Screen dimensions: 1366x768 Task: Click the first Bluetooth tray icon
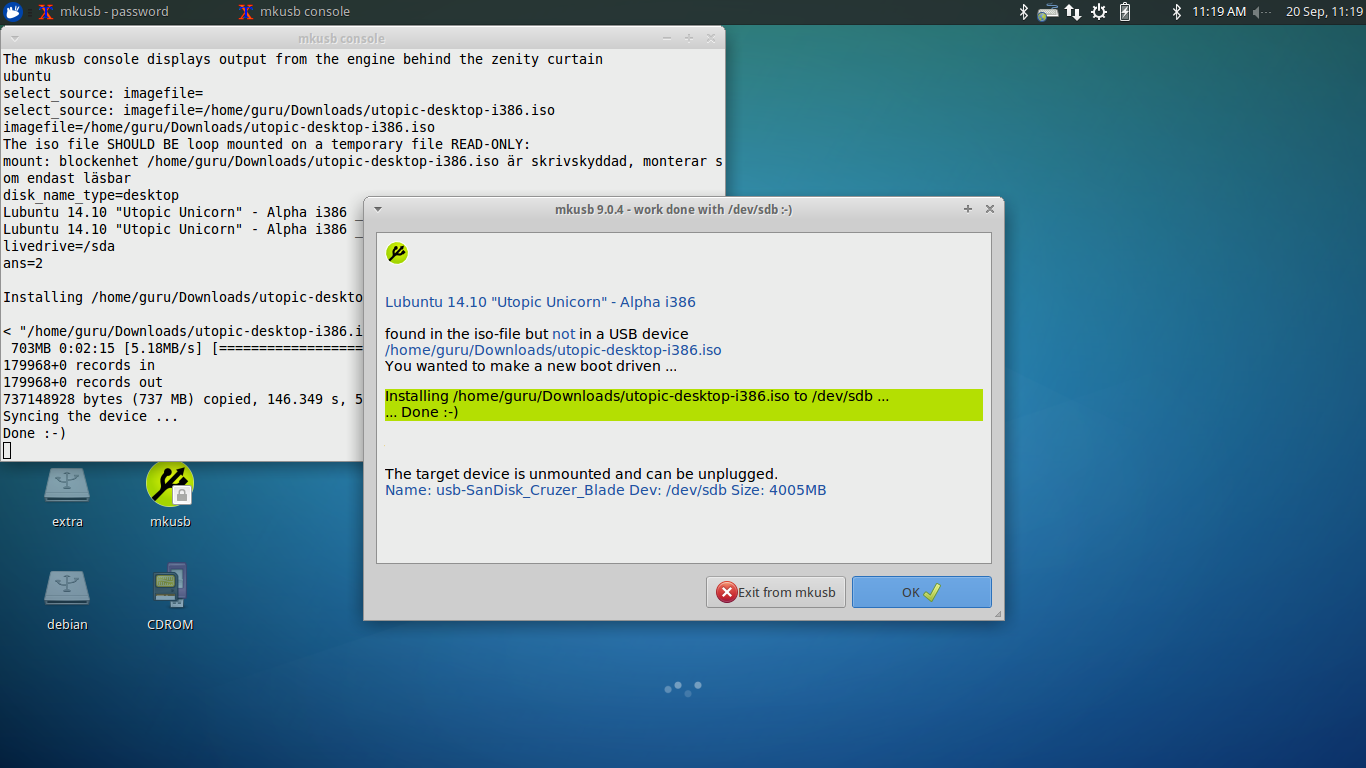click(1023, 12)
